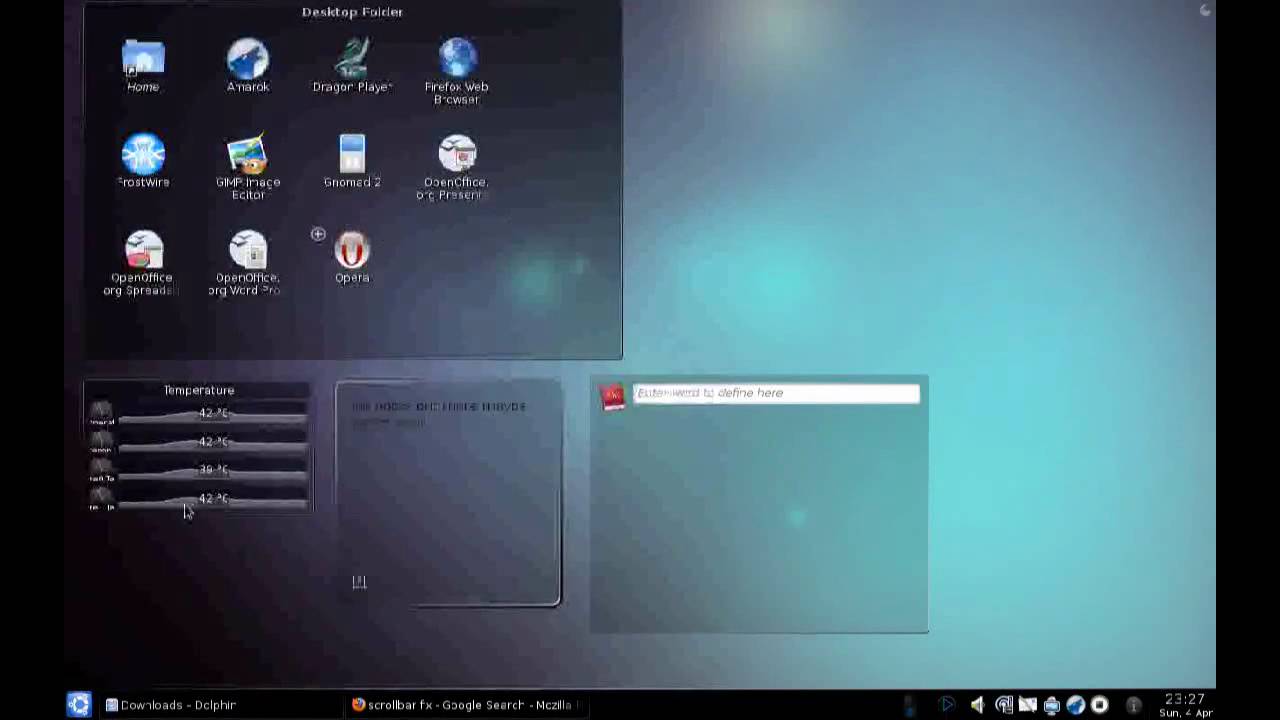The height and width of the screenshot is (720, 1280).
Task: Click the envelope-like tray icon
Action: tap(1028, 705)
